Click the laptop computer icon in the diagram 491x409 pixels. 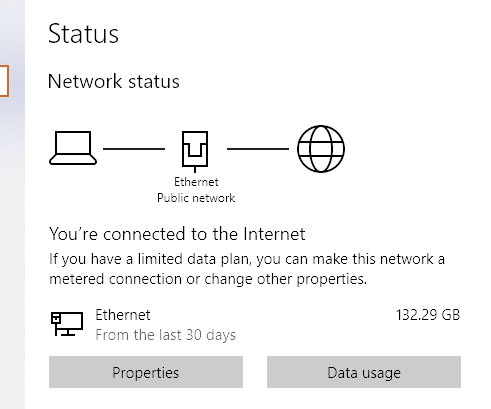(73, 148)
